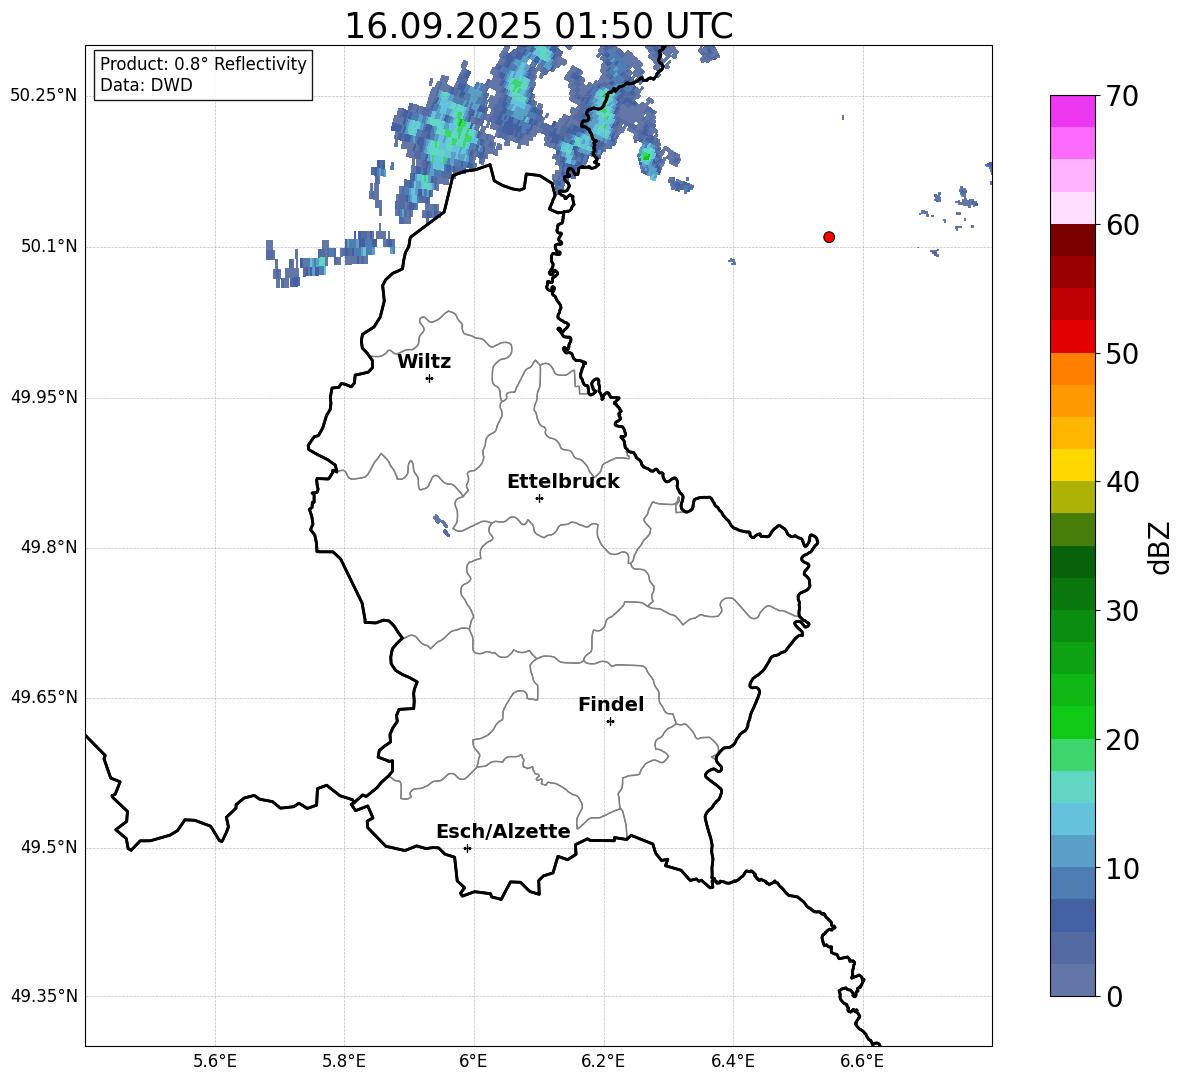Click the magenta top colorbar segment
This screenshot has width=1184, height=1081.
(x=1073, y=111)
